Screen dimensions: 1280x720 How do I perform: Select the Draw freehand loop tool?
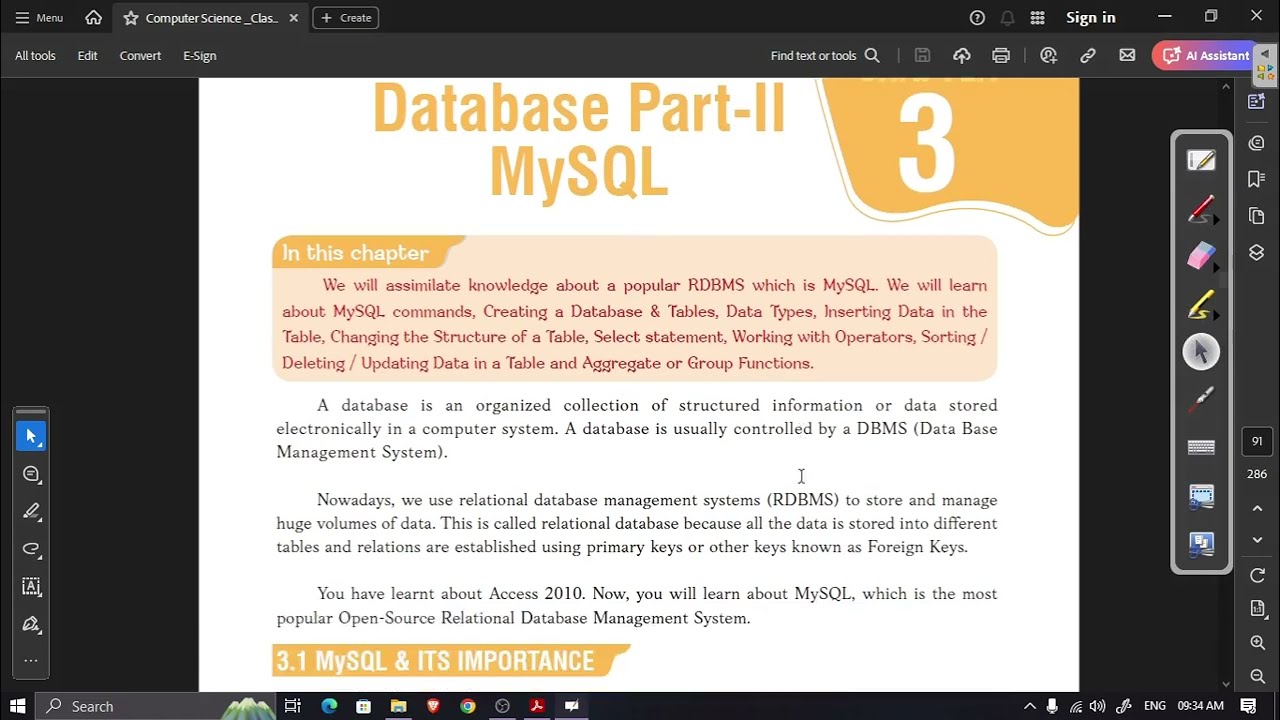31,549
